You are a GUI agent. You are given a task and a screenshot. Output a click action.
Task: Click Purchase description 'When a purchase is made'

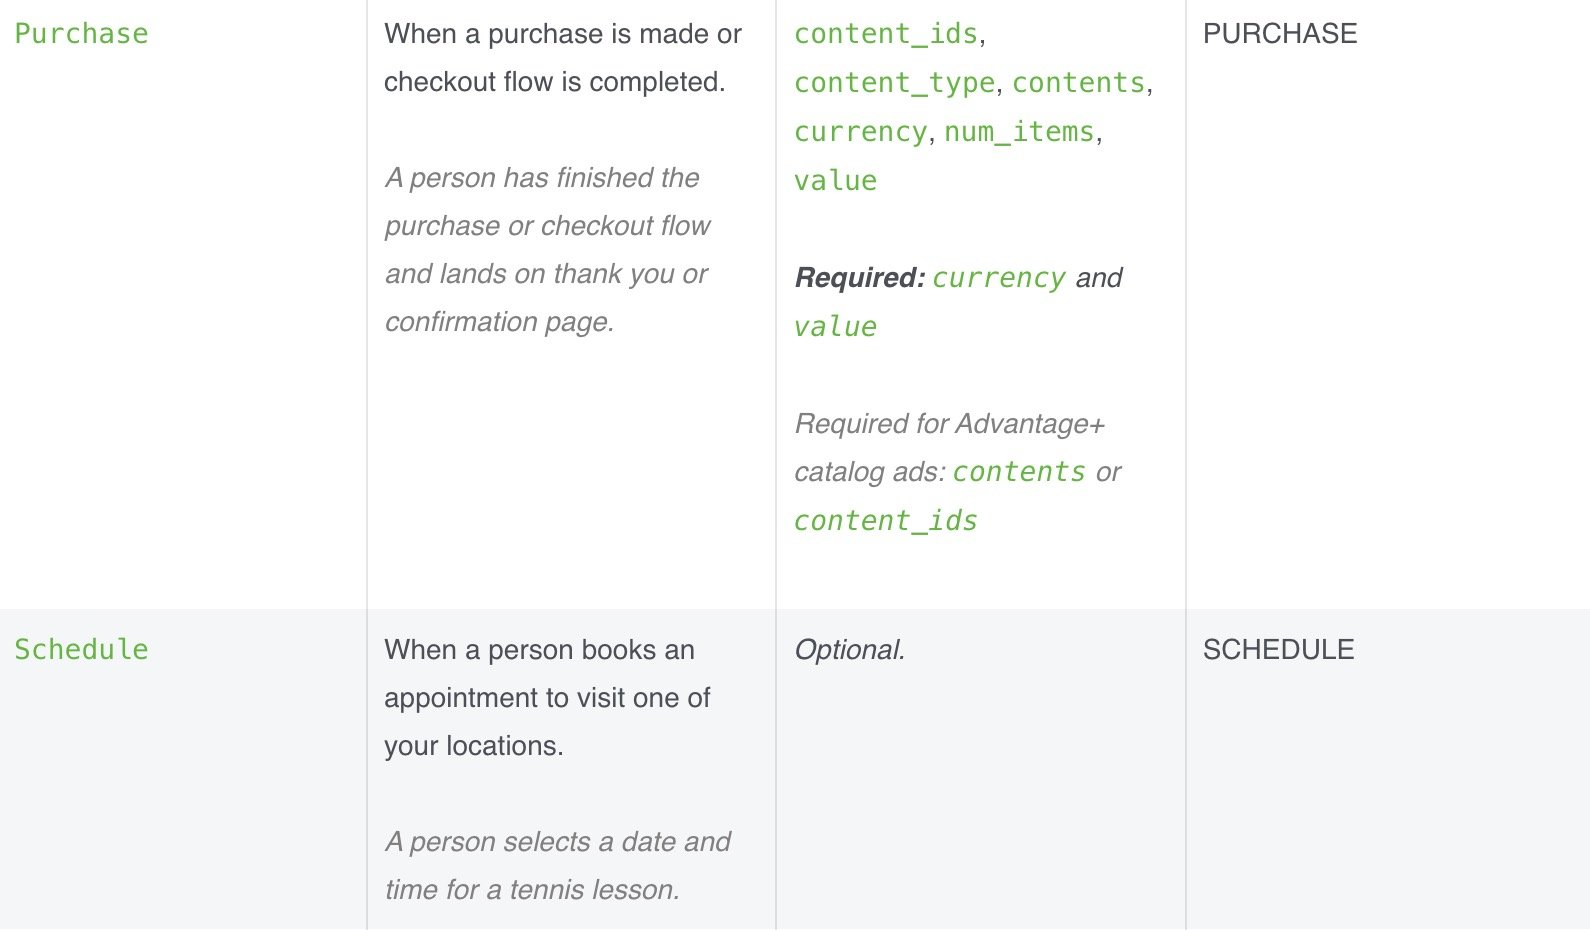point(563,58)
